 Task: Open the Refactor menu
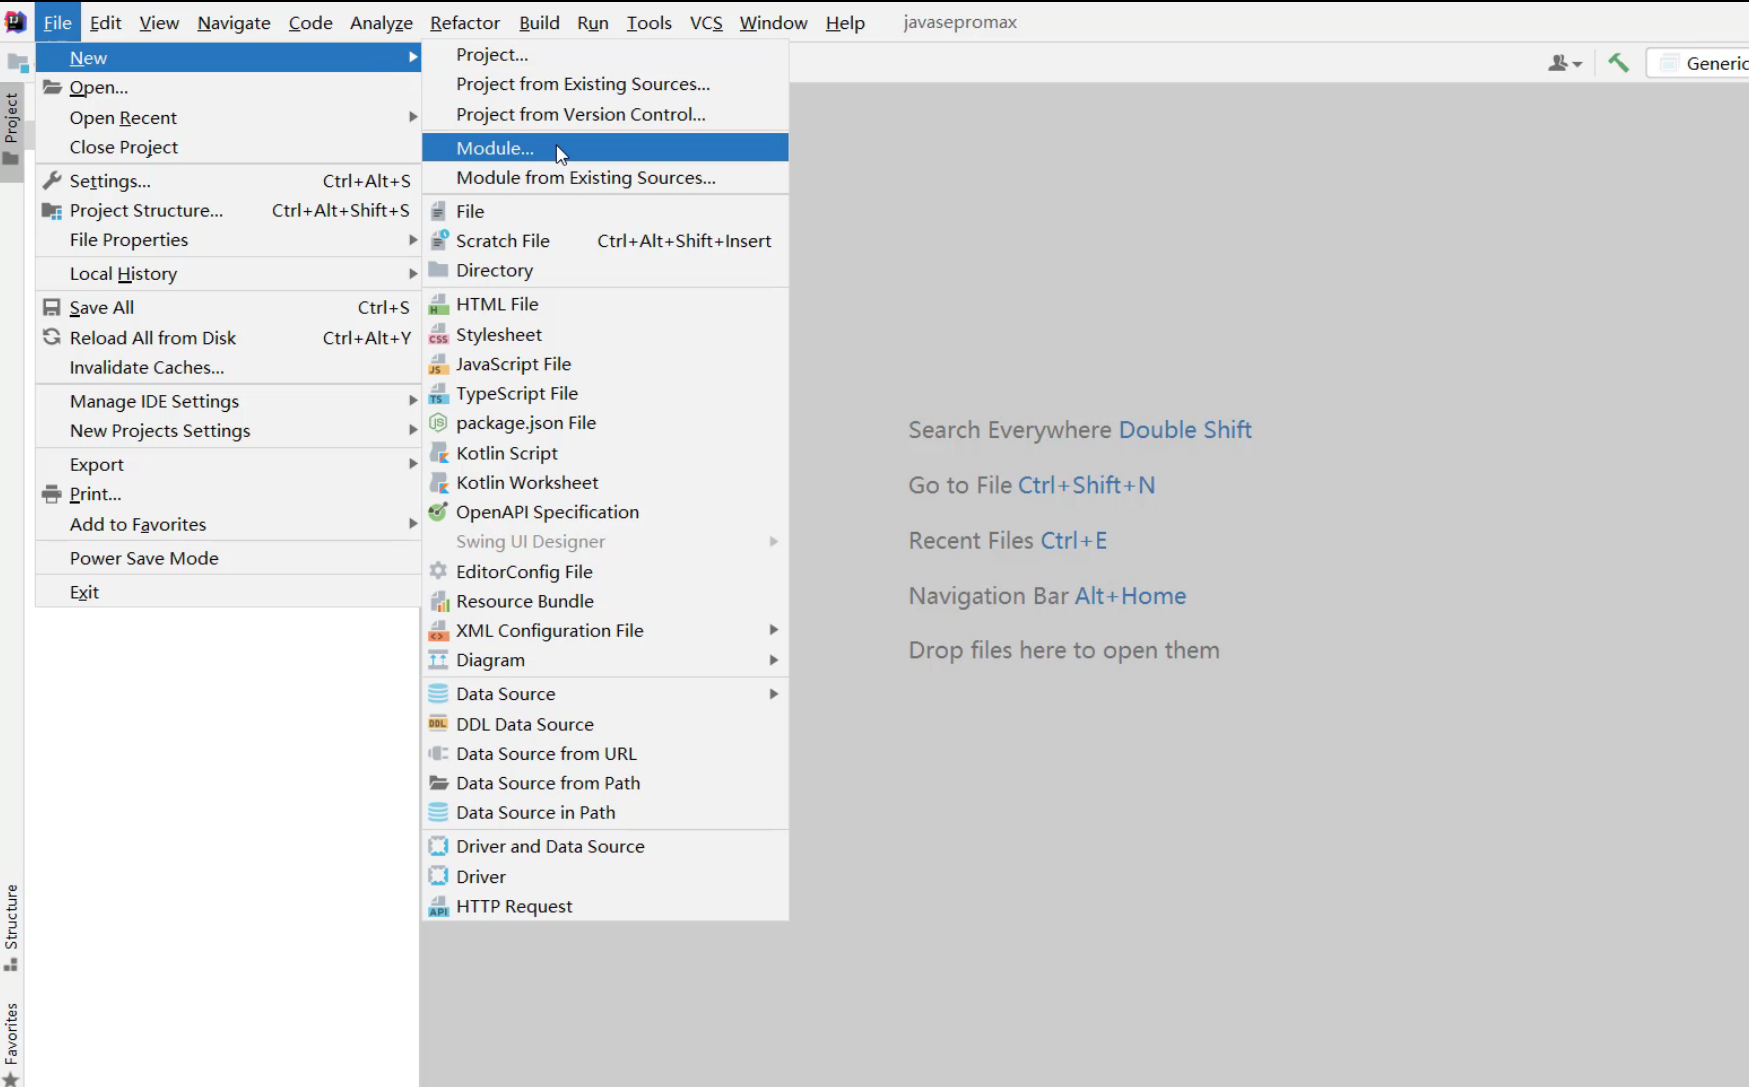465,23
